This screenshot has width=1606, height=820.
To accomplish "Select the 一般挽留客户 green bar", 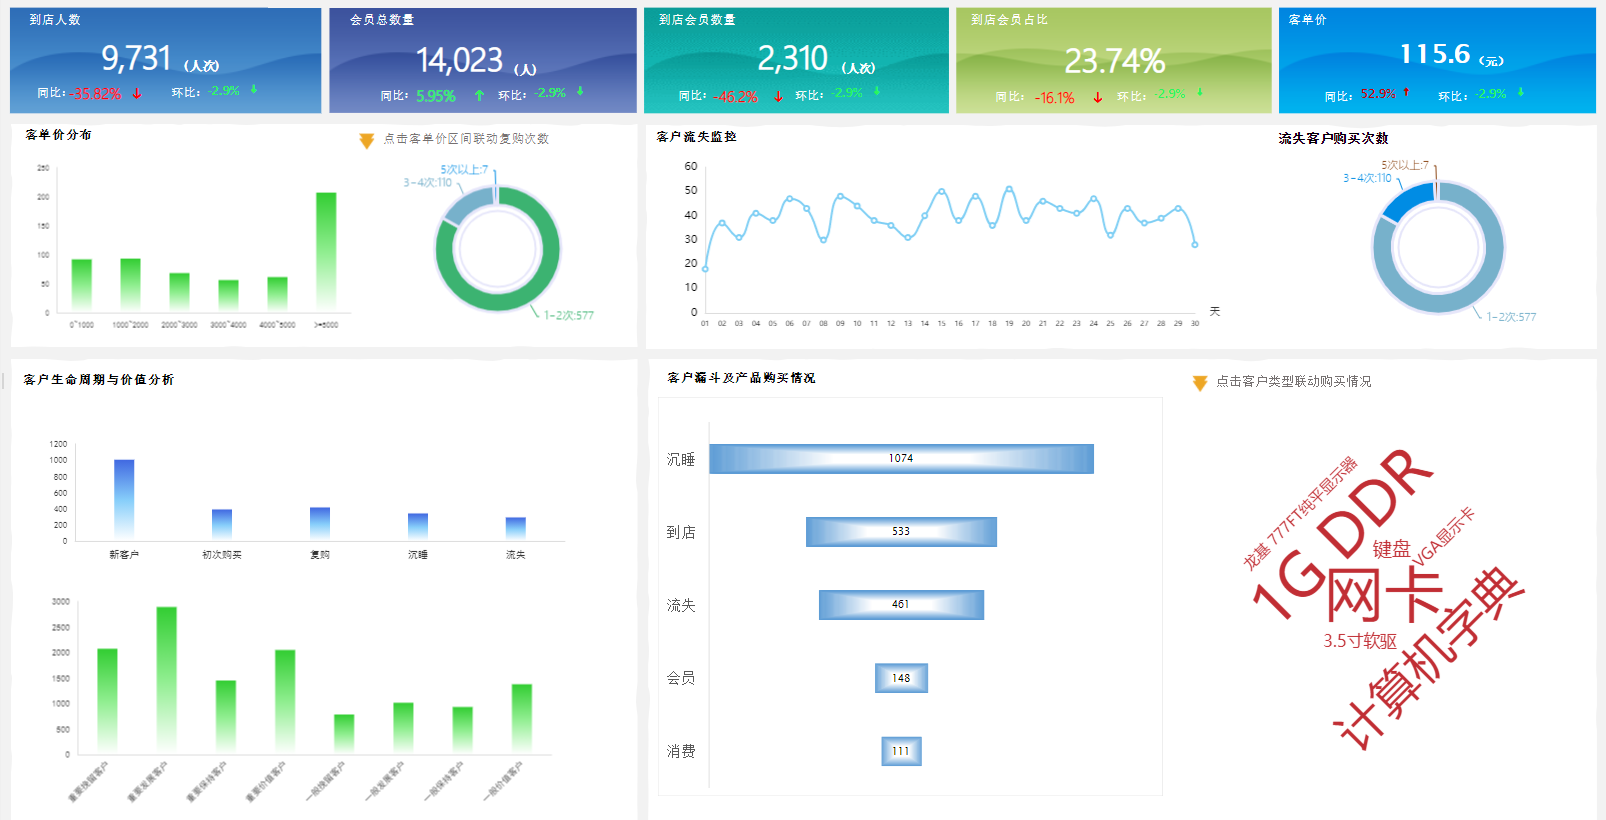I will 344,734.
